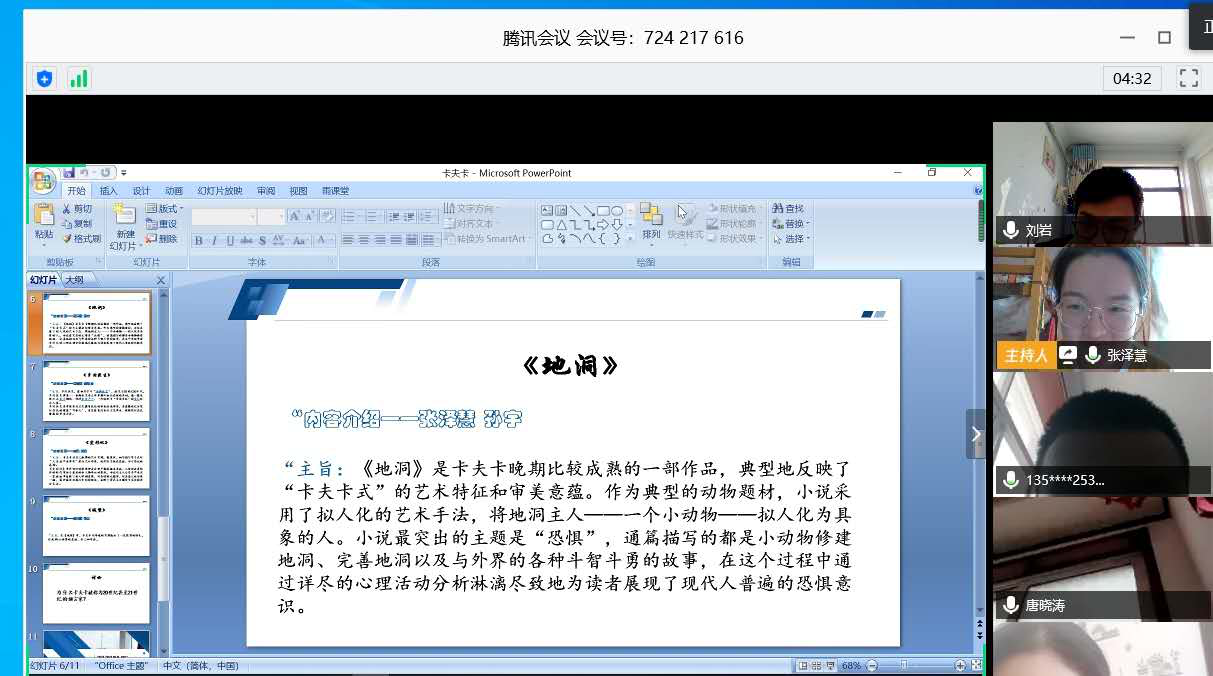Open the Office button menu
The height and width of the screenshot is (676, 1213).
coord(43,180)
